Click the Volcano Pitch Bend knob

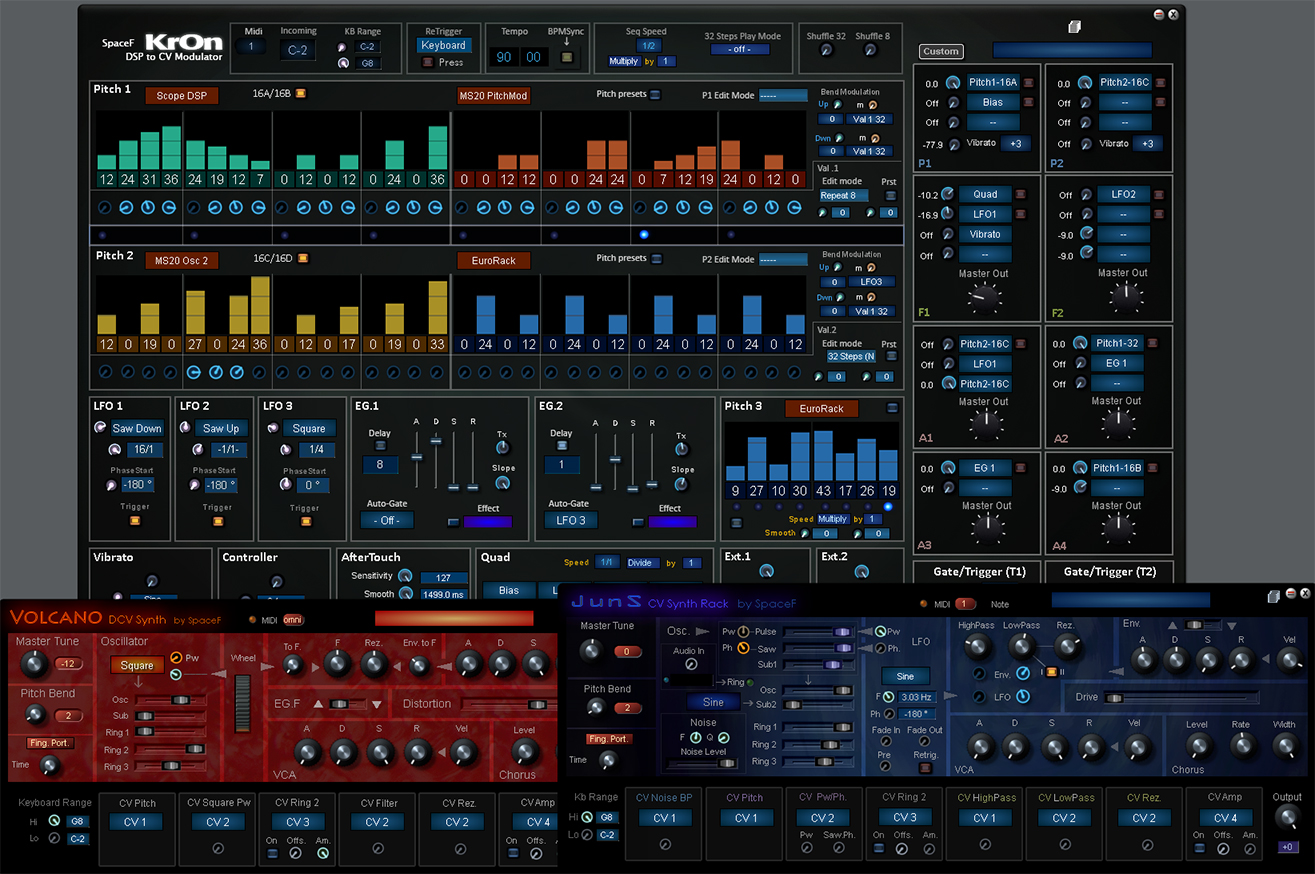click(x=35, y=715)
